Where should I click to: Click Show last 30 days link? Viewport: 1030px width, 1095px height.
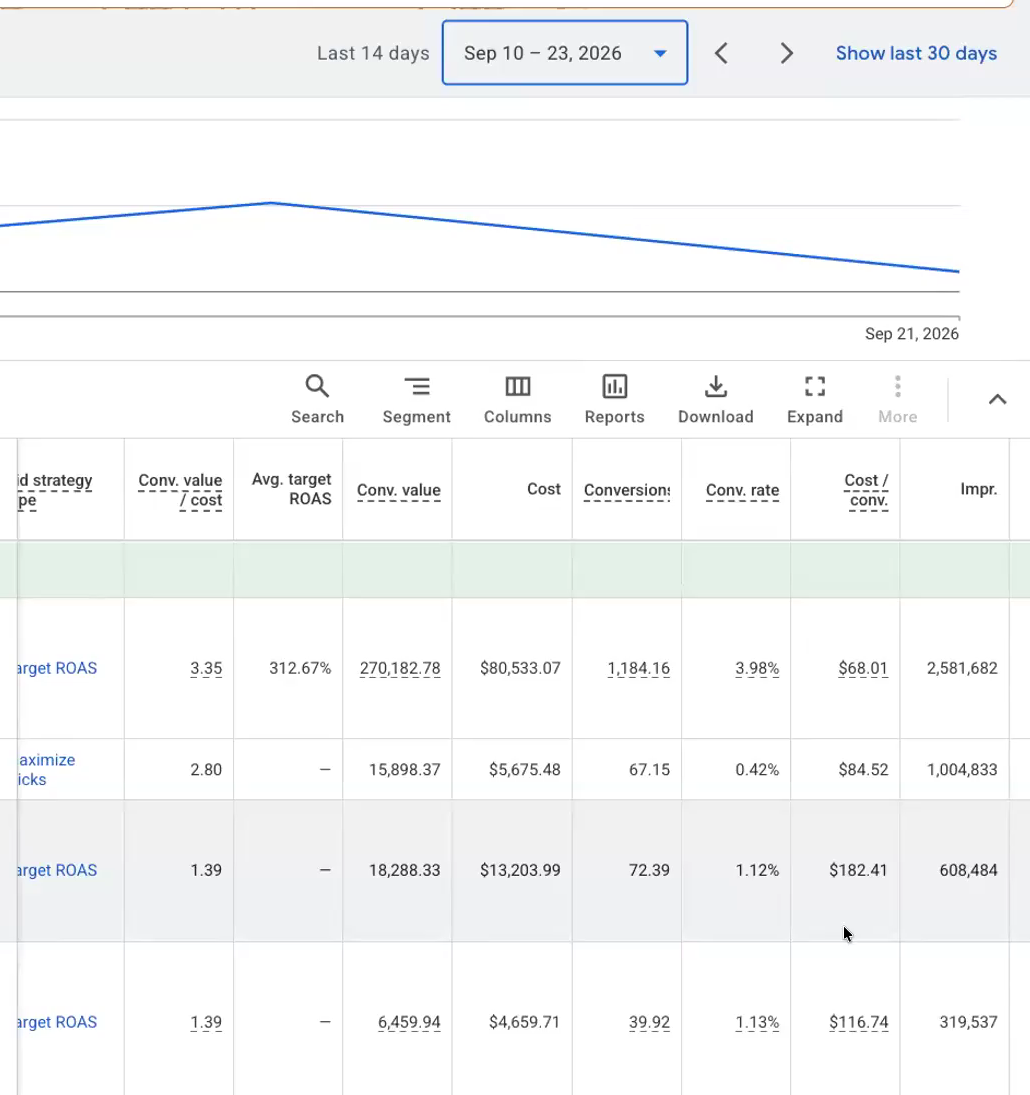916,53
